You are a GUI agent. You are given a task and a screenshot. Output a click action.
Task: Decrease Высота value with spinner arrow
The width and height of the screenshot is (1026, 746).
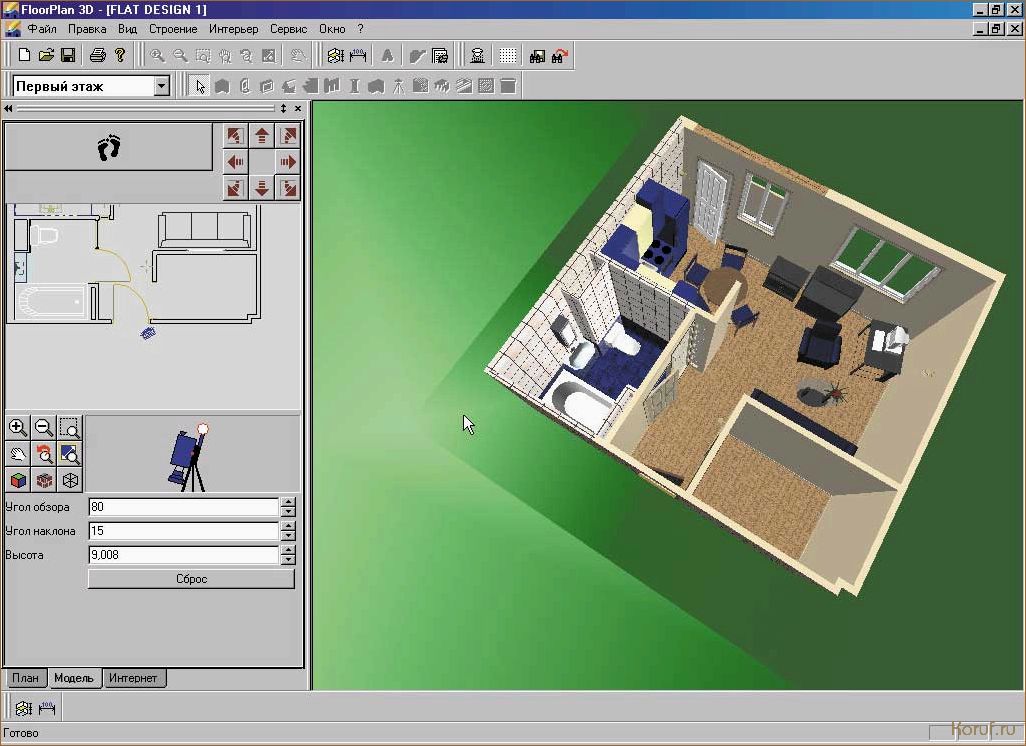tap(288, 560)
